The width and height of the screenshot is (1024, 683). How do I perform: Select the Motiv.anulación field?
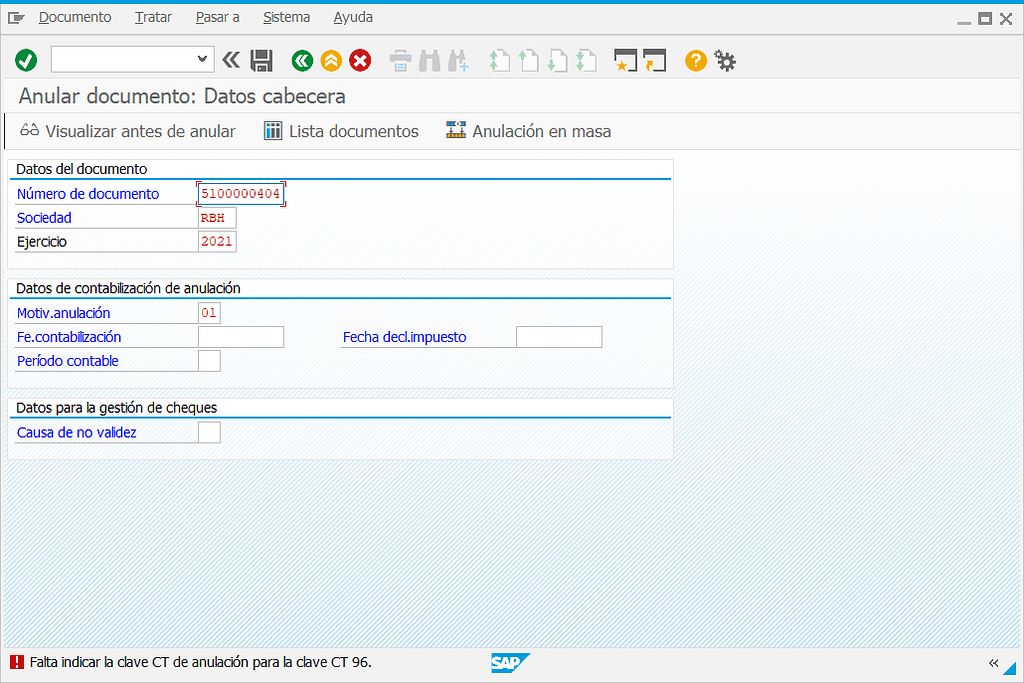pyautogui.click(x=209, y=313)
